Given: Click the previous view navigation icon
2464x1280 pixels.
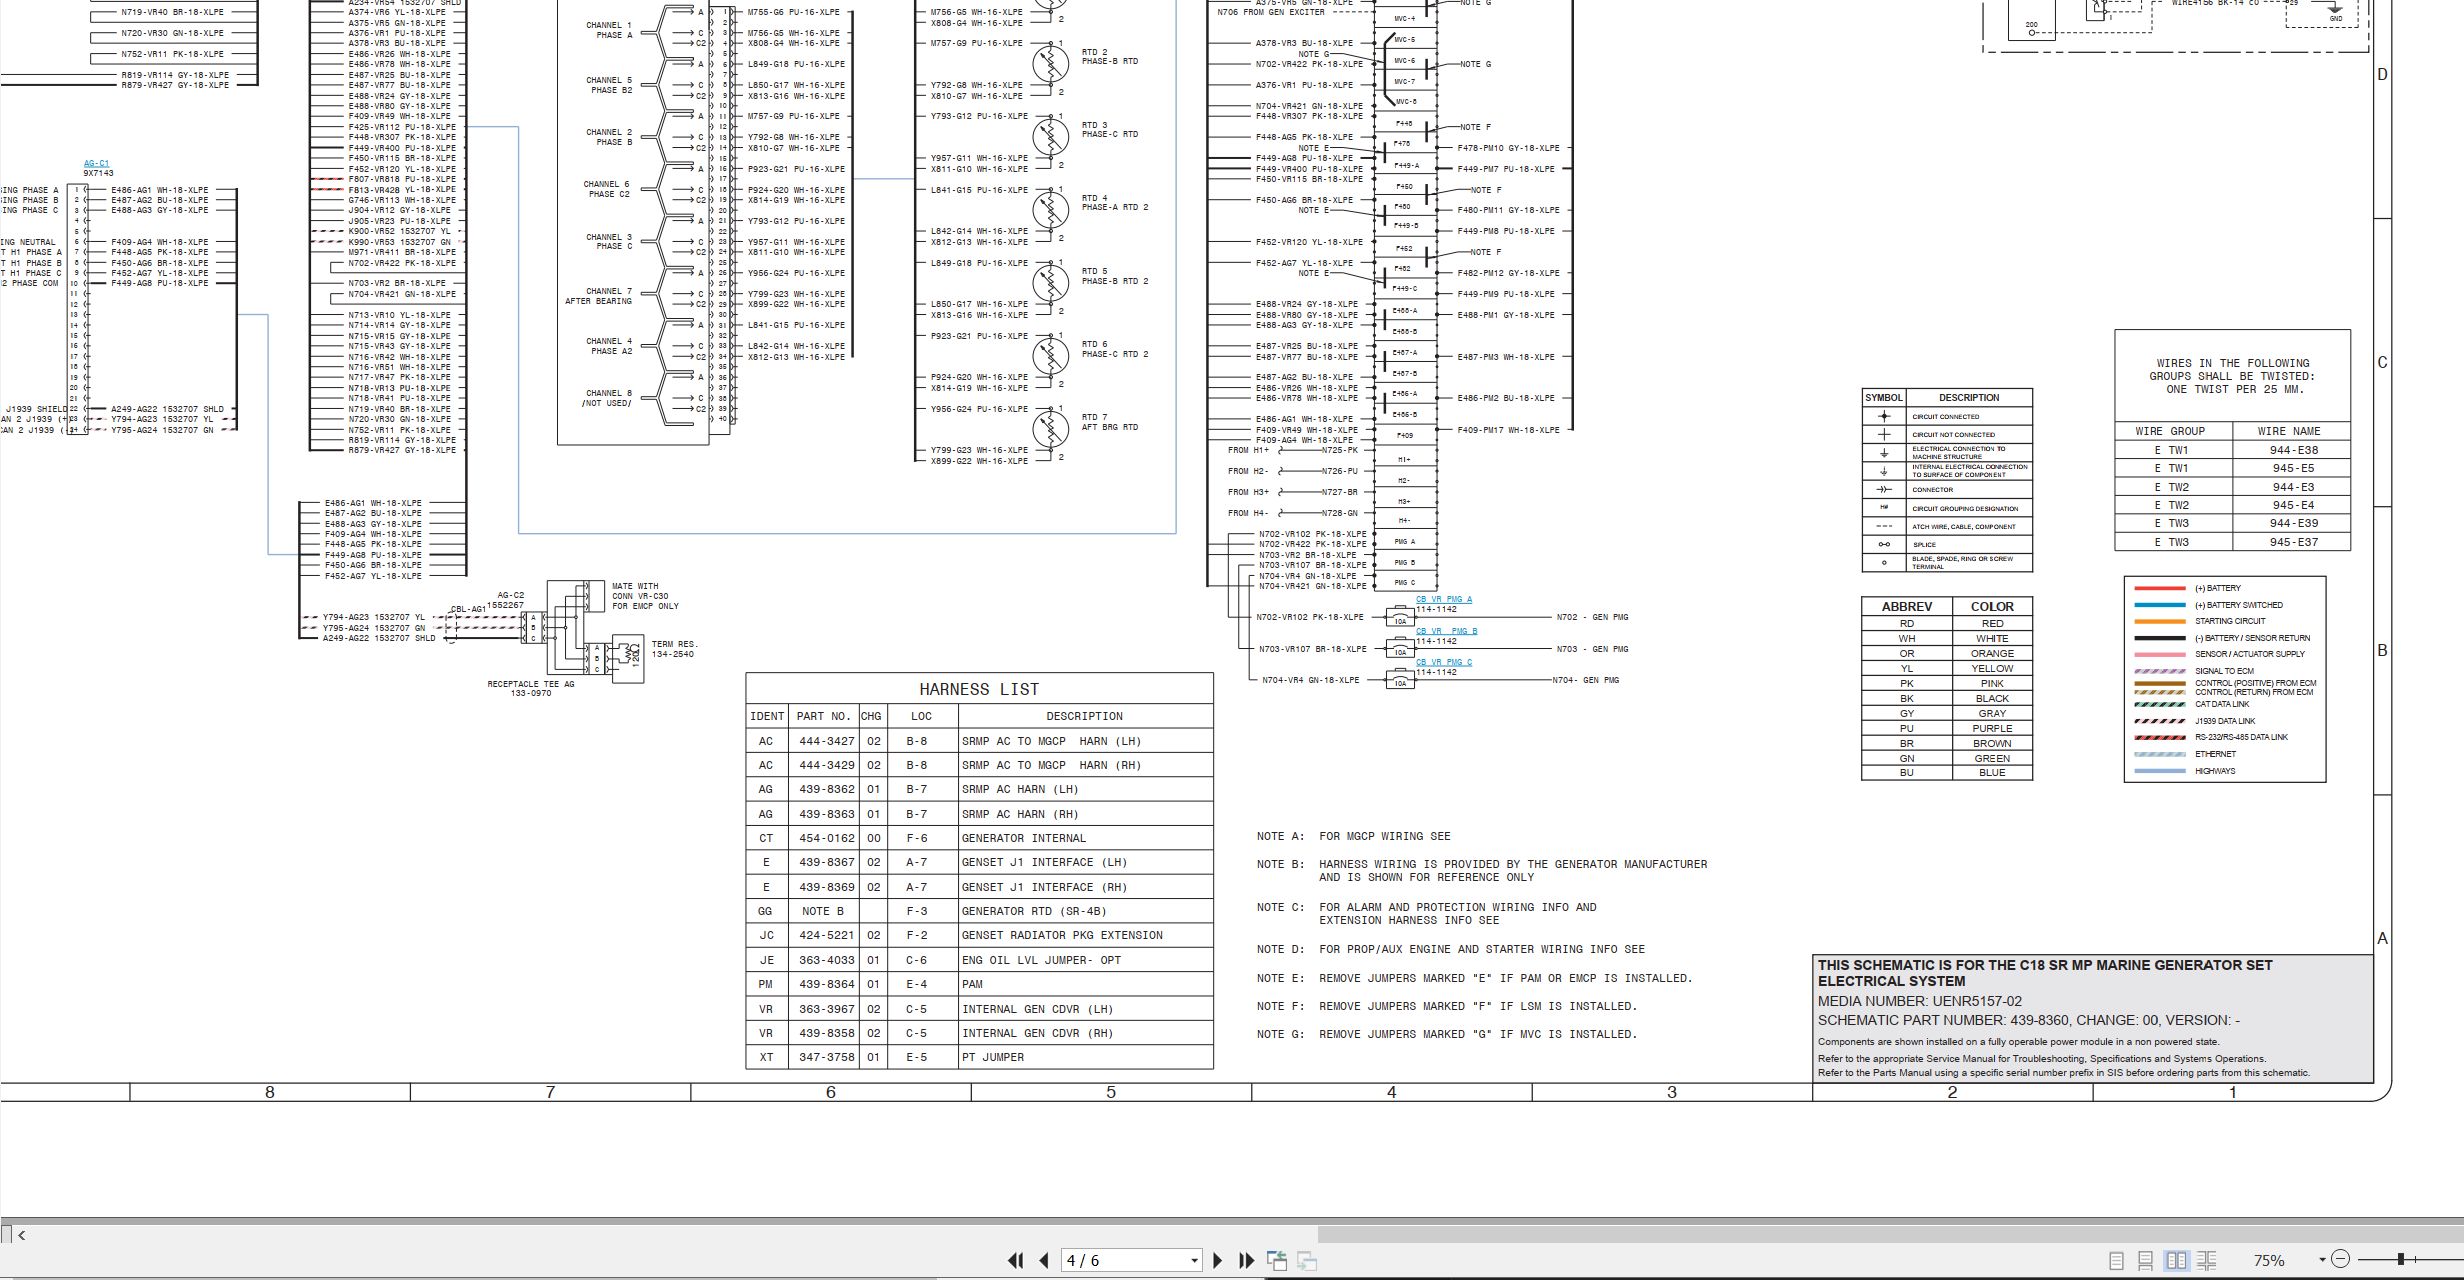Looking at the screenshot, I should point(1277,1261).
